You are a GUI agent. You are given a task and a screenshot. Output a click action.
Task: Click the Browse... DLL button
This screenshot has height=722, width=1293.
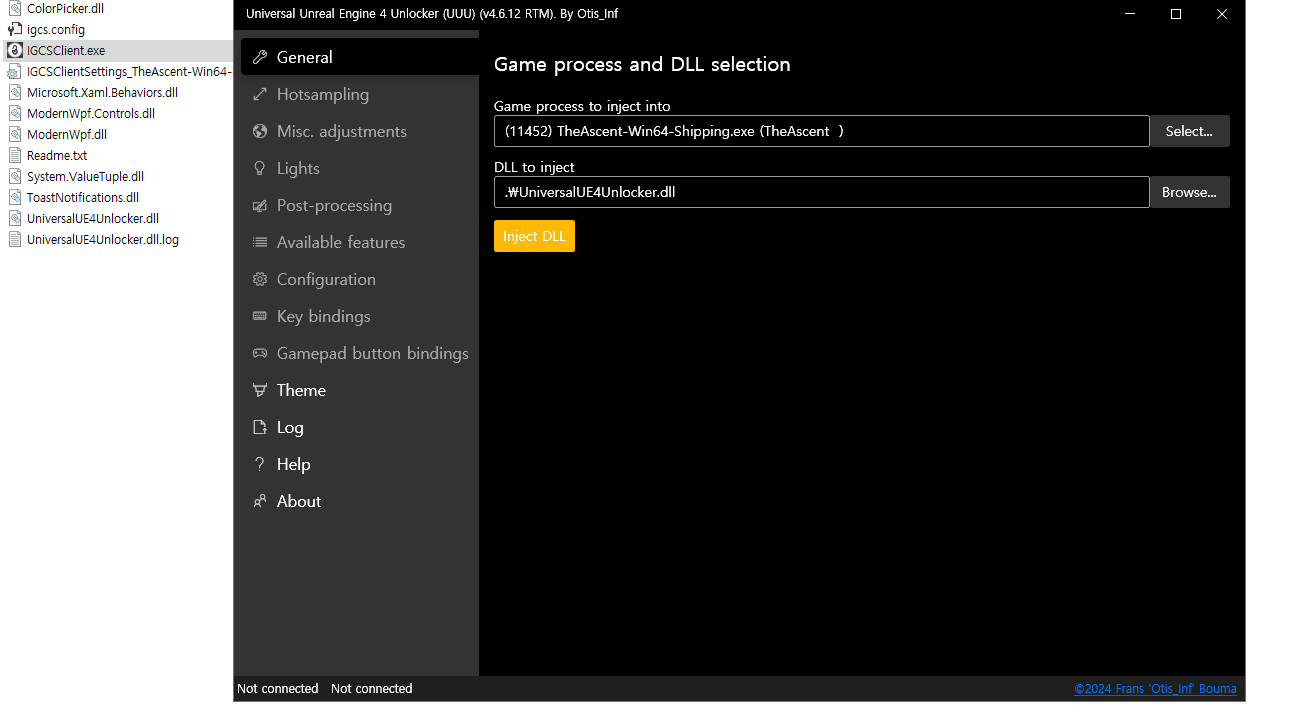point(1189,192)
